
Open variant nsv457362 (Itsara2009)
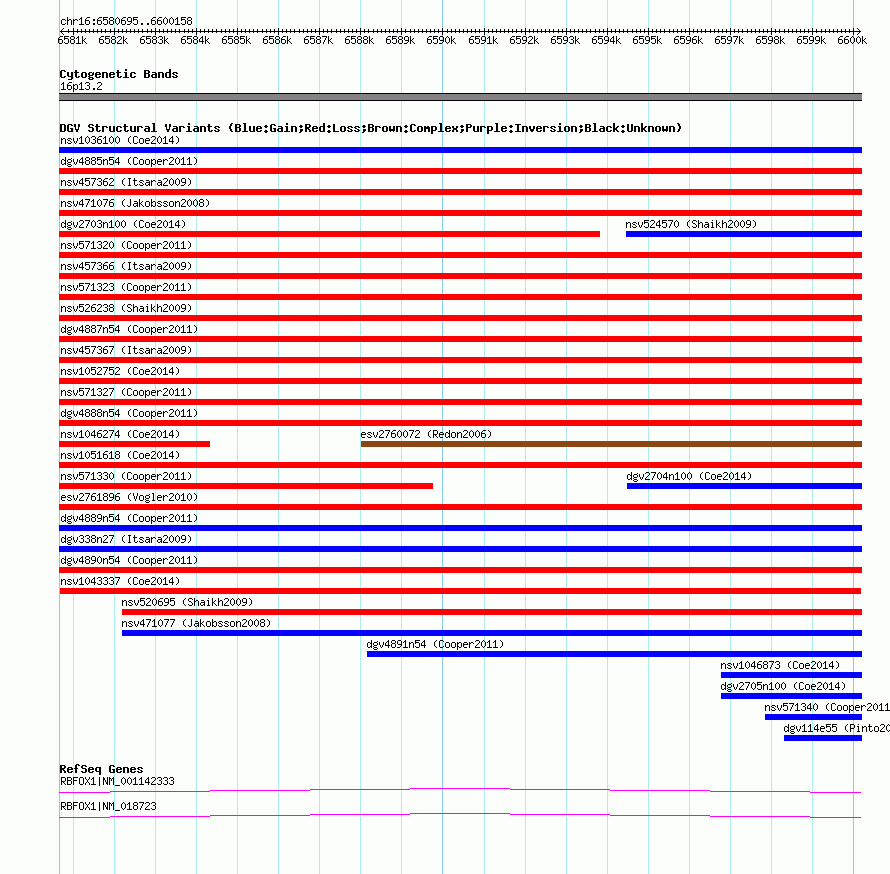[x=126, y=182]
